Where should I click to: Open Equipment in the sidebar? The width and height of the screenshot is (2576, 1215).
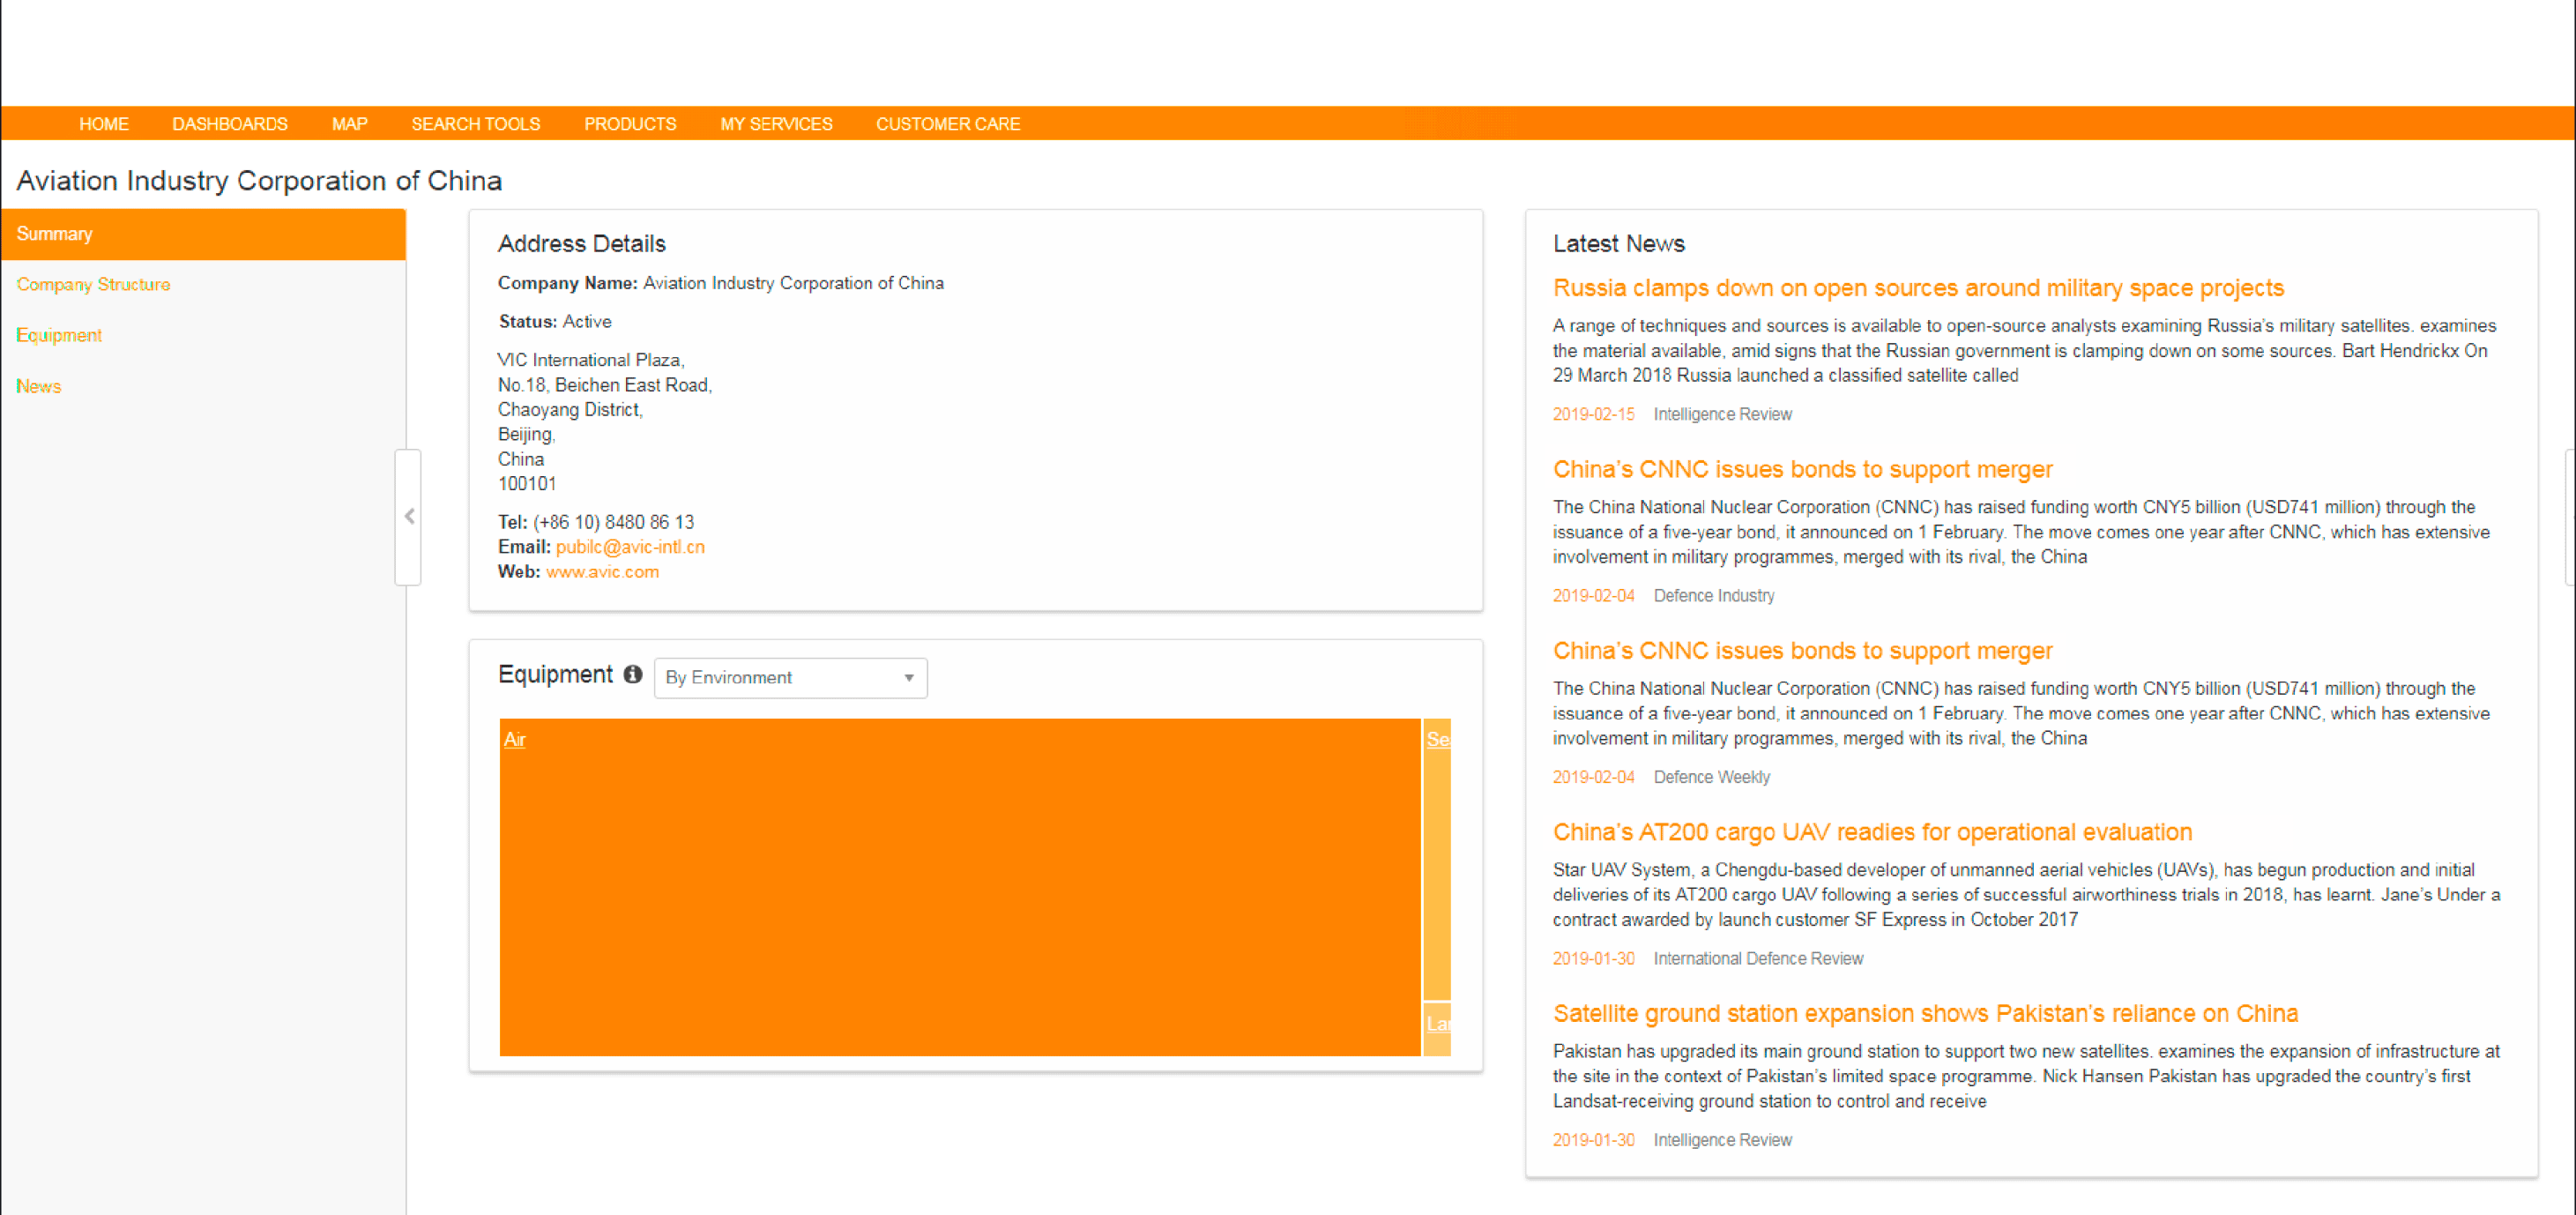[59, 336]
